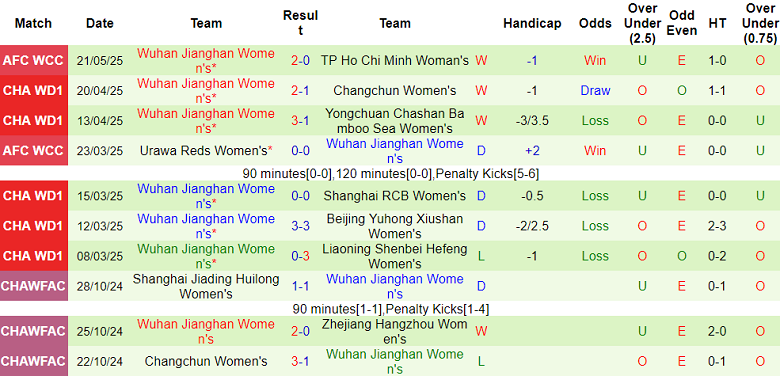
Task: Click the AFC WCC badge dated 21/05/25
Action: 33,61
